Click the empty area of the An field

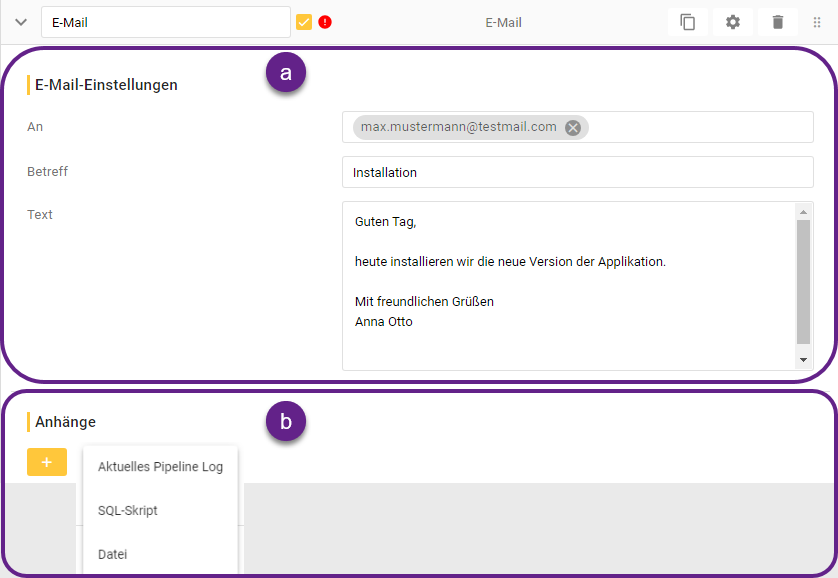coord(700,127)
